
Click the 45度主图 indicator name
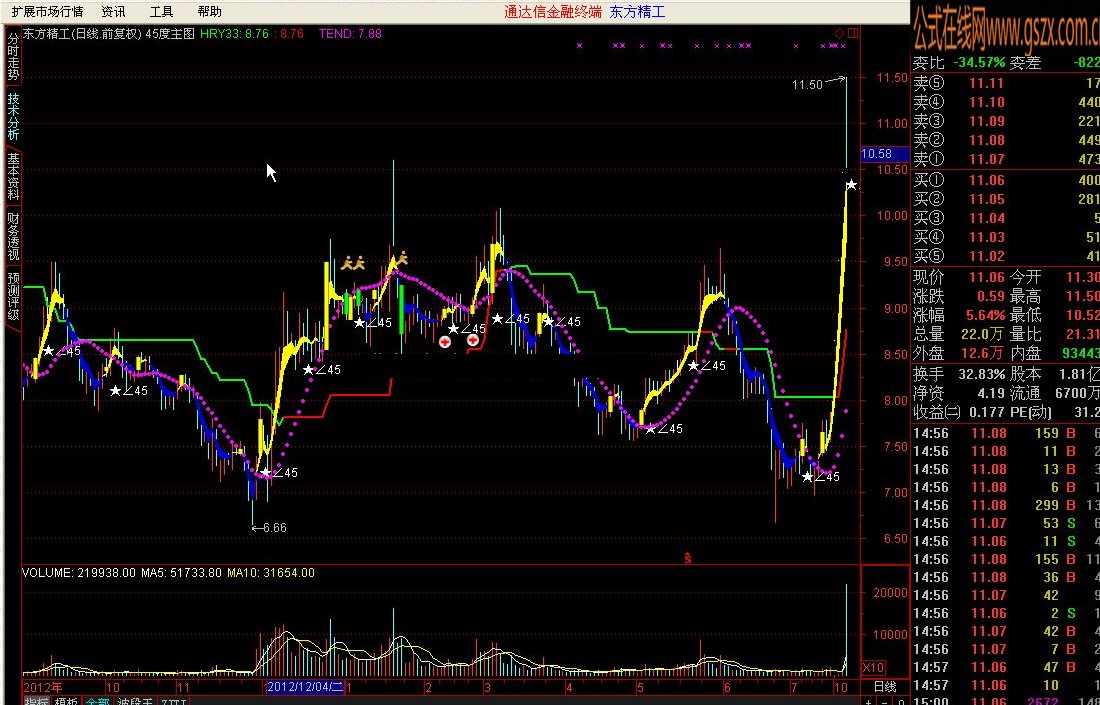[170, 33]
